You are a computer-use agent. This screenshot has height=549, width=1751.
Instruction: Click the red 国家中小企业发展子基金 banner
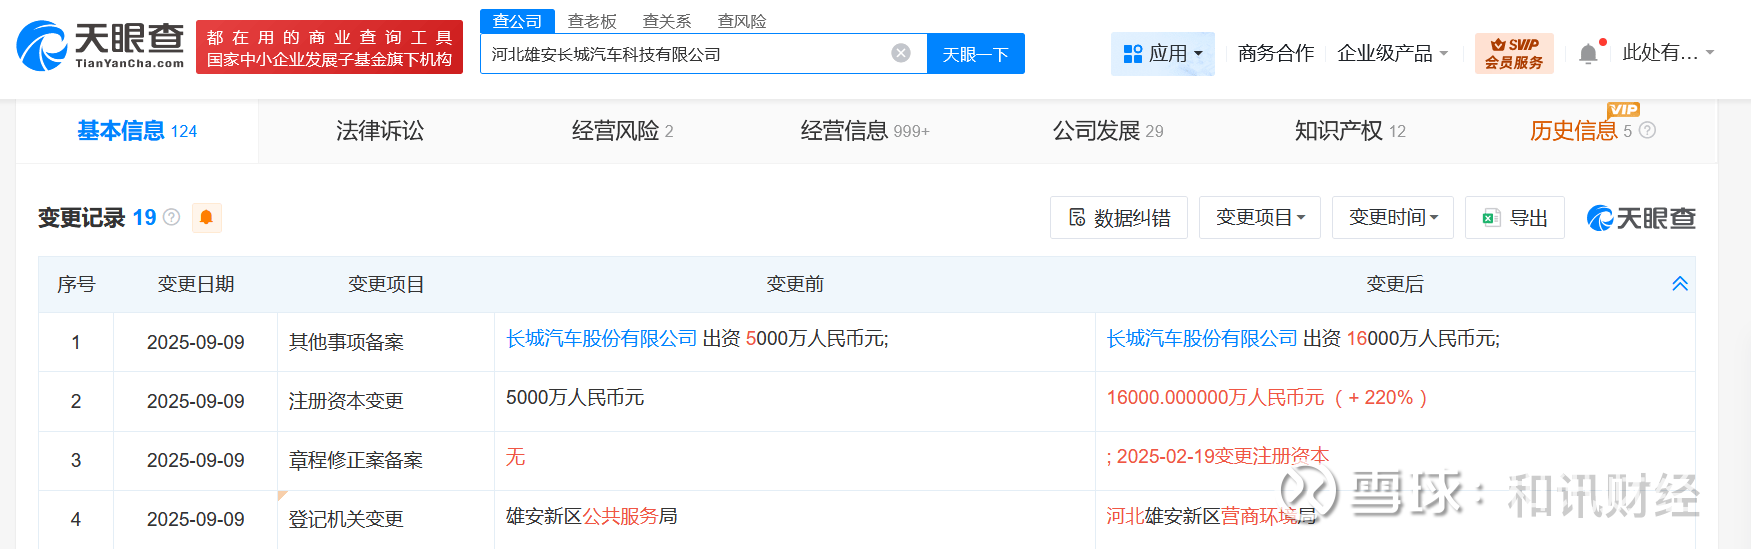click(329, 47)
